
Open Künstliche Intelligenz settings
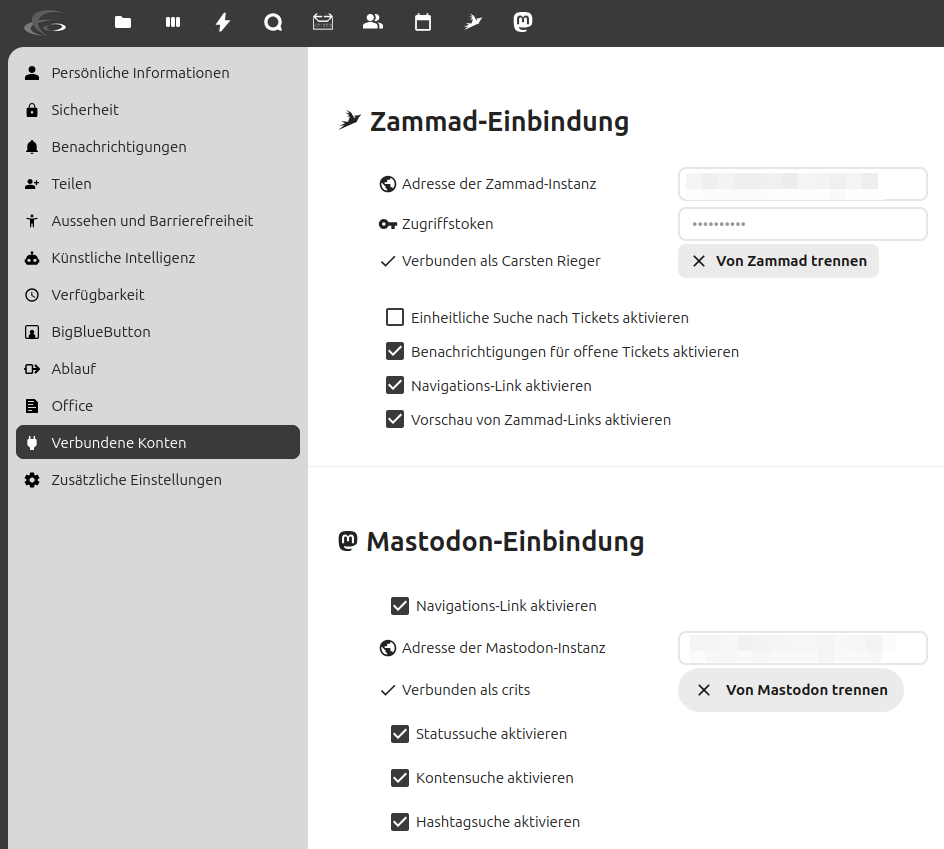pyautogui.click(x=158, y=258)
